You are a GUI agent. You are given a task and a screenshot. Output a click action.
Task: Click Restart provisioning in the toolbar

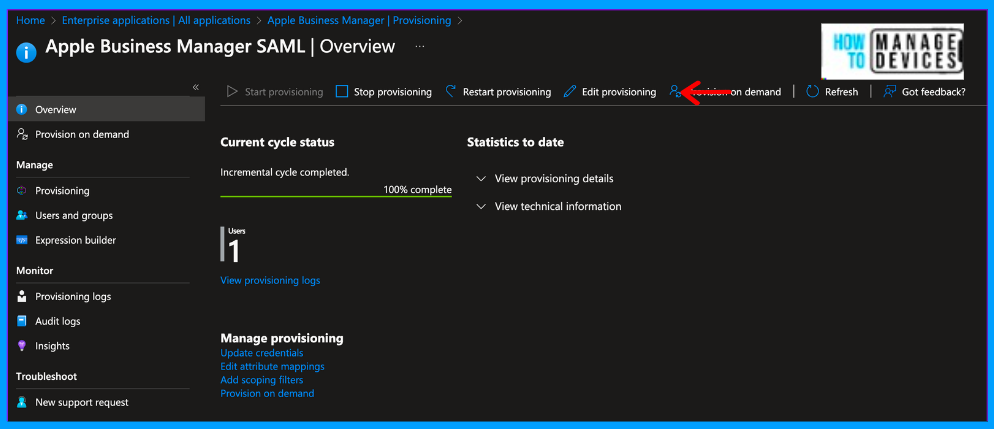coord(498,92)
